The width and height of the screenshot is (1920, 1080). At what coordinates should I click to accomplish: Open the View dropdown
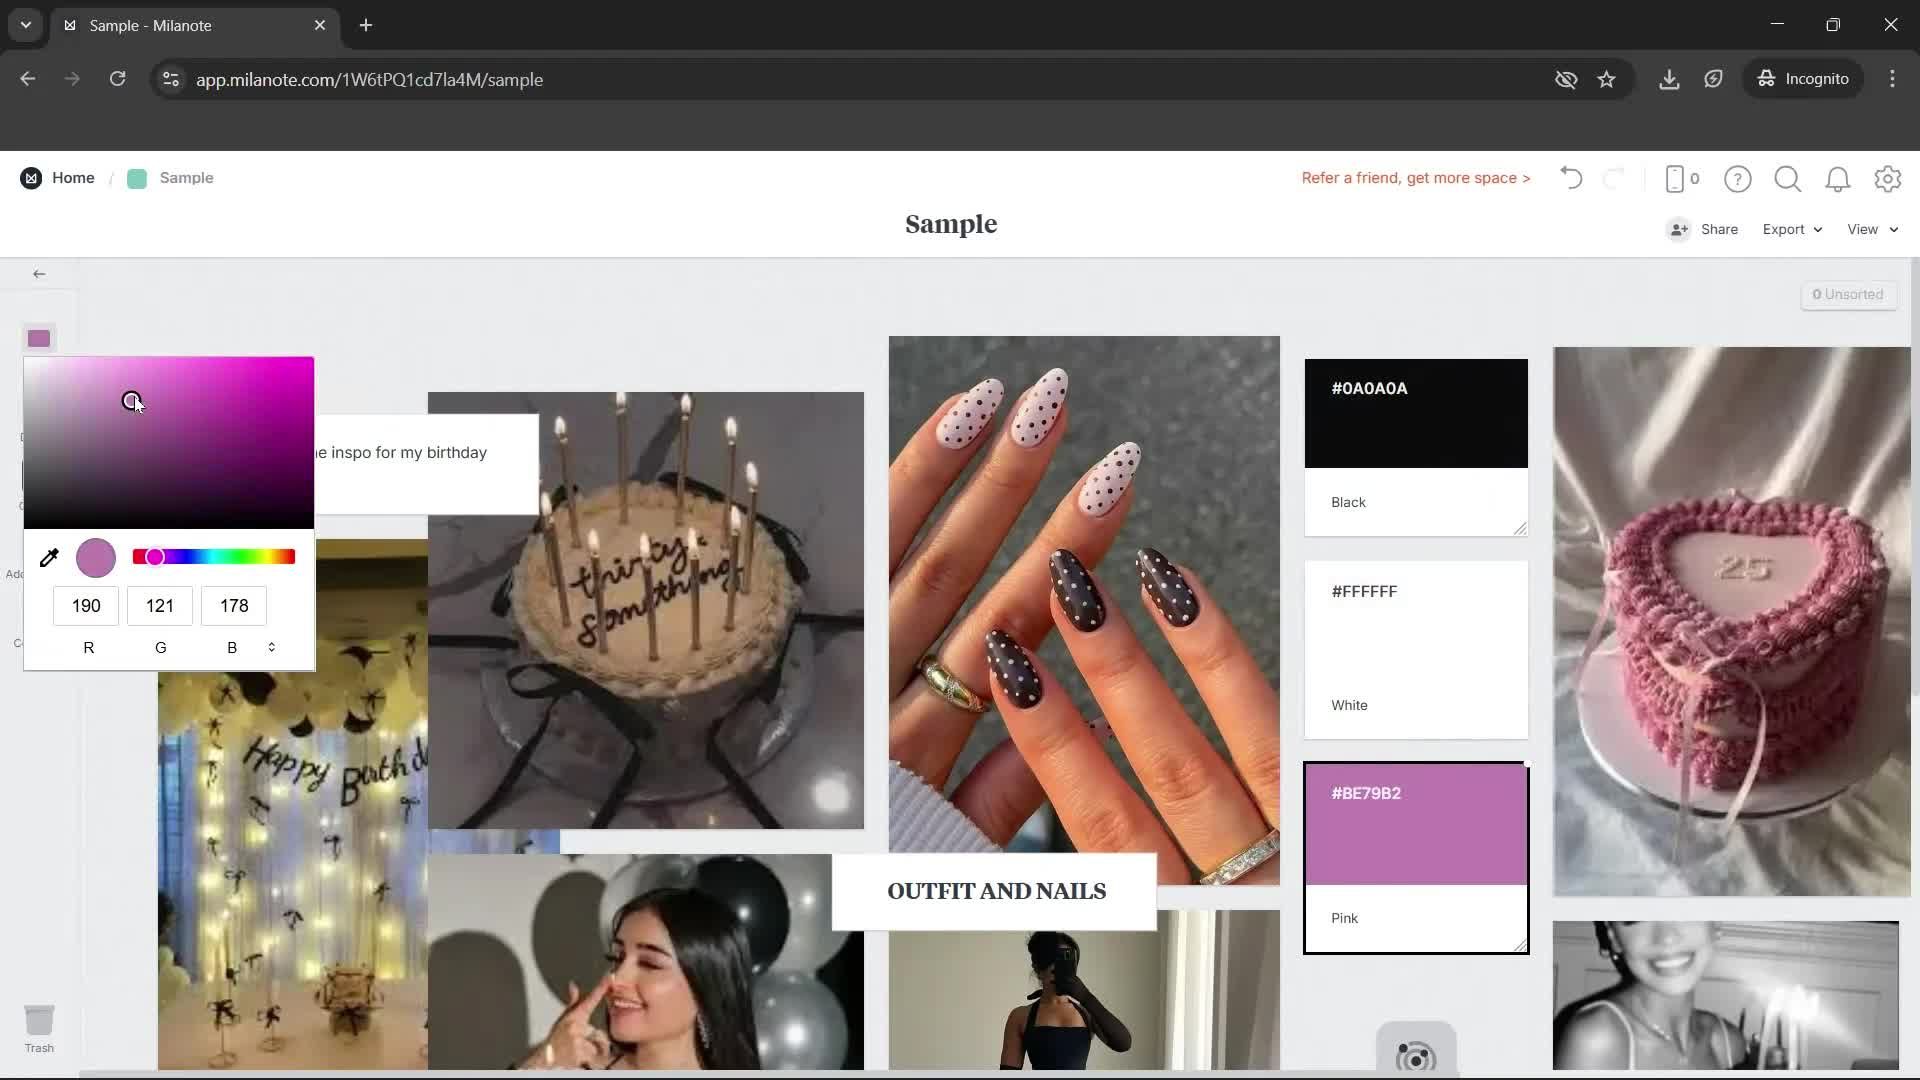[x=1869, y=229]
